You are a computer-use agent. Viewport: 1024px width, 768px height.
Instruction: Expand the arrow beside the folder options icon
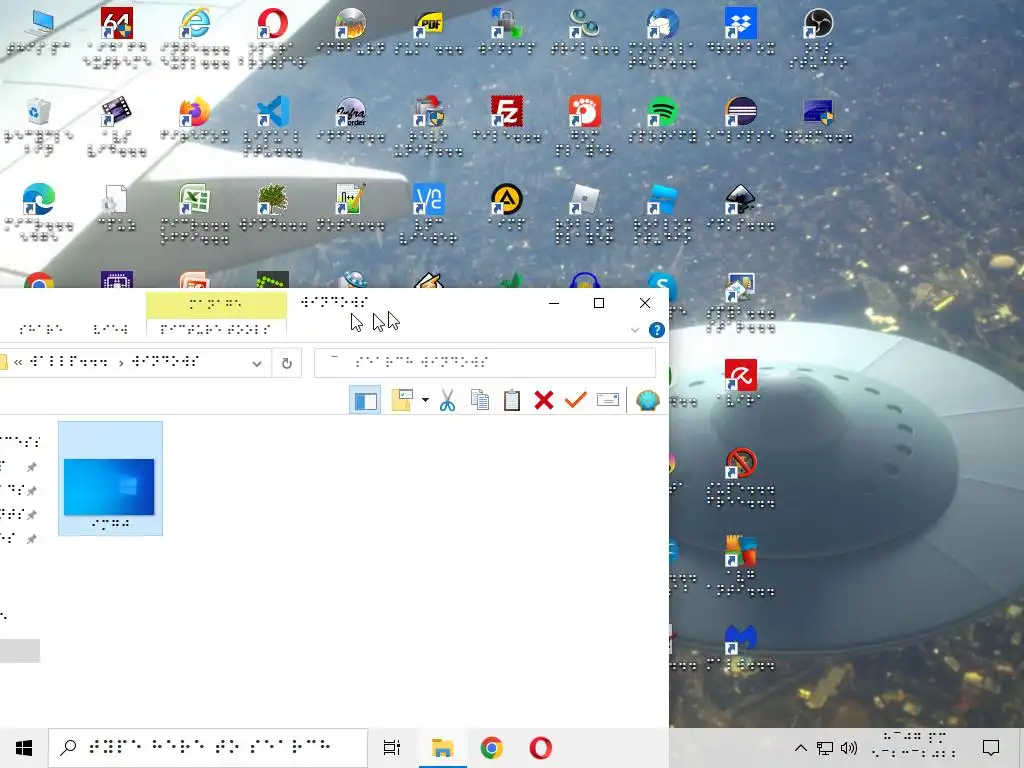point(425,400)
